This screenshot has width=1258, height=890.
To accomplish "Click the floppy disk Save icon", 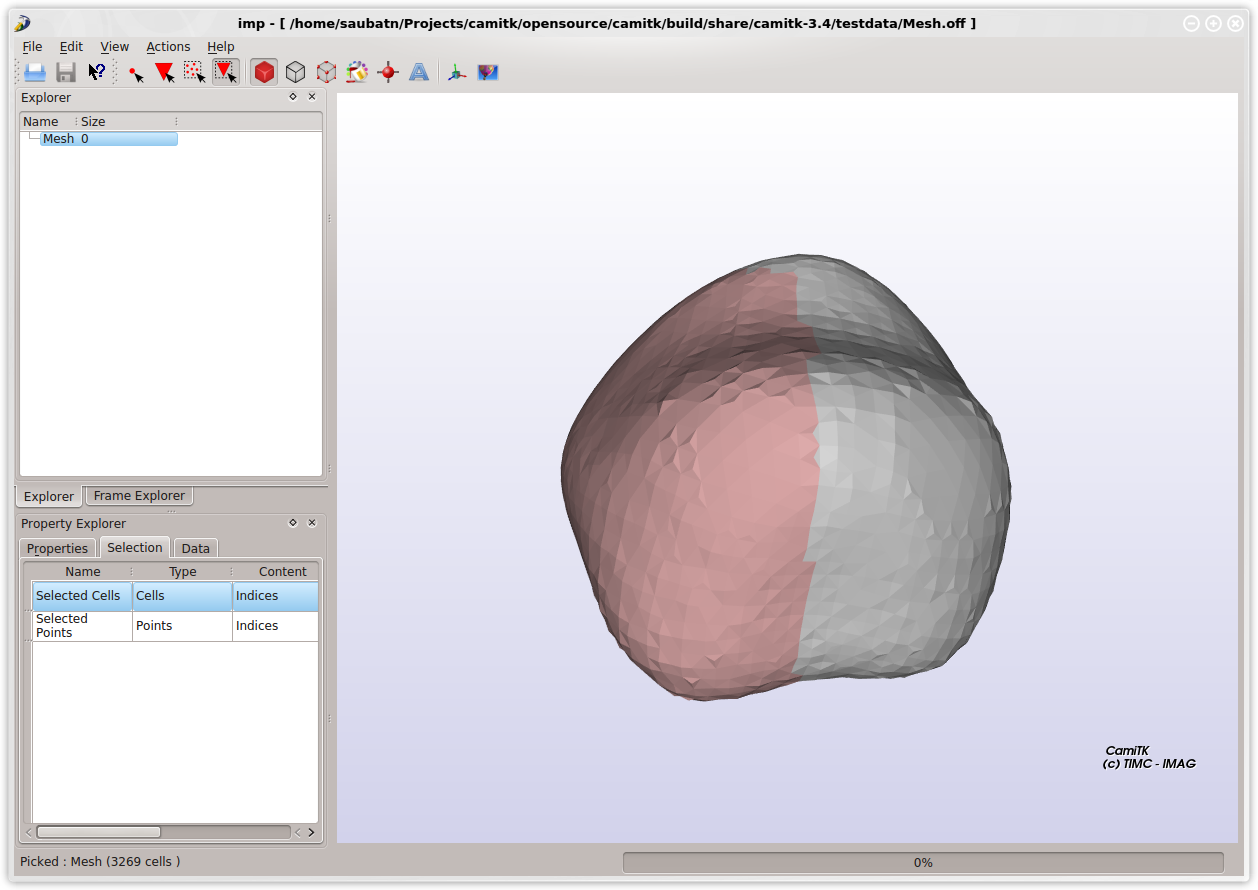I will coord(66,72).
